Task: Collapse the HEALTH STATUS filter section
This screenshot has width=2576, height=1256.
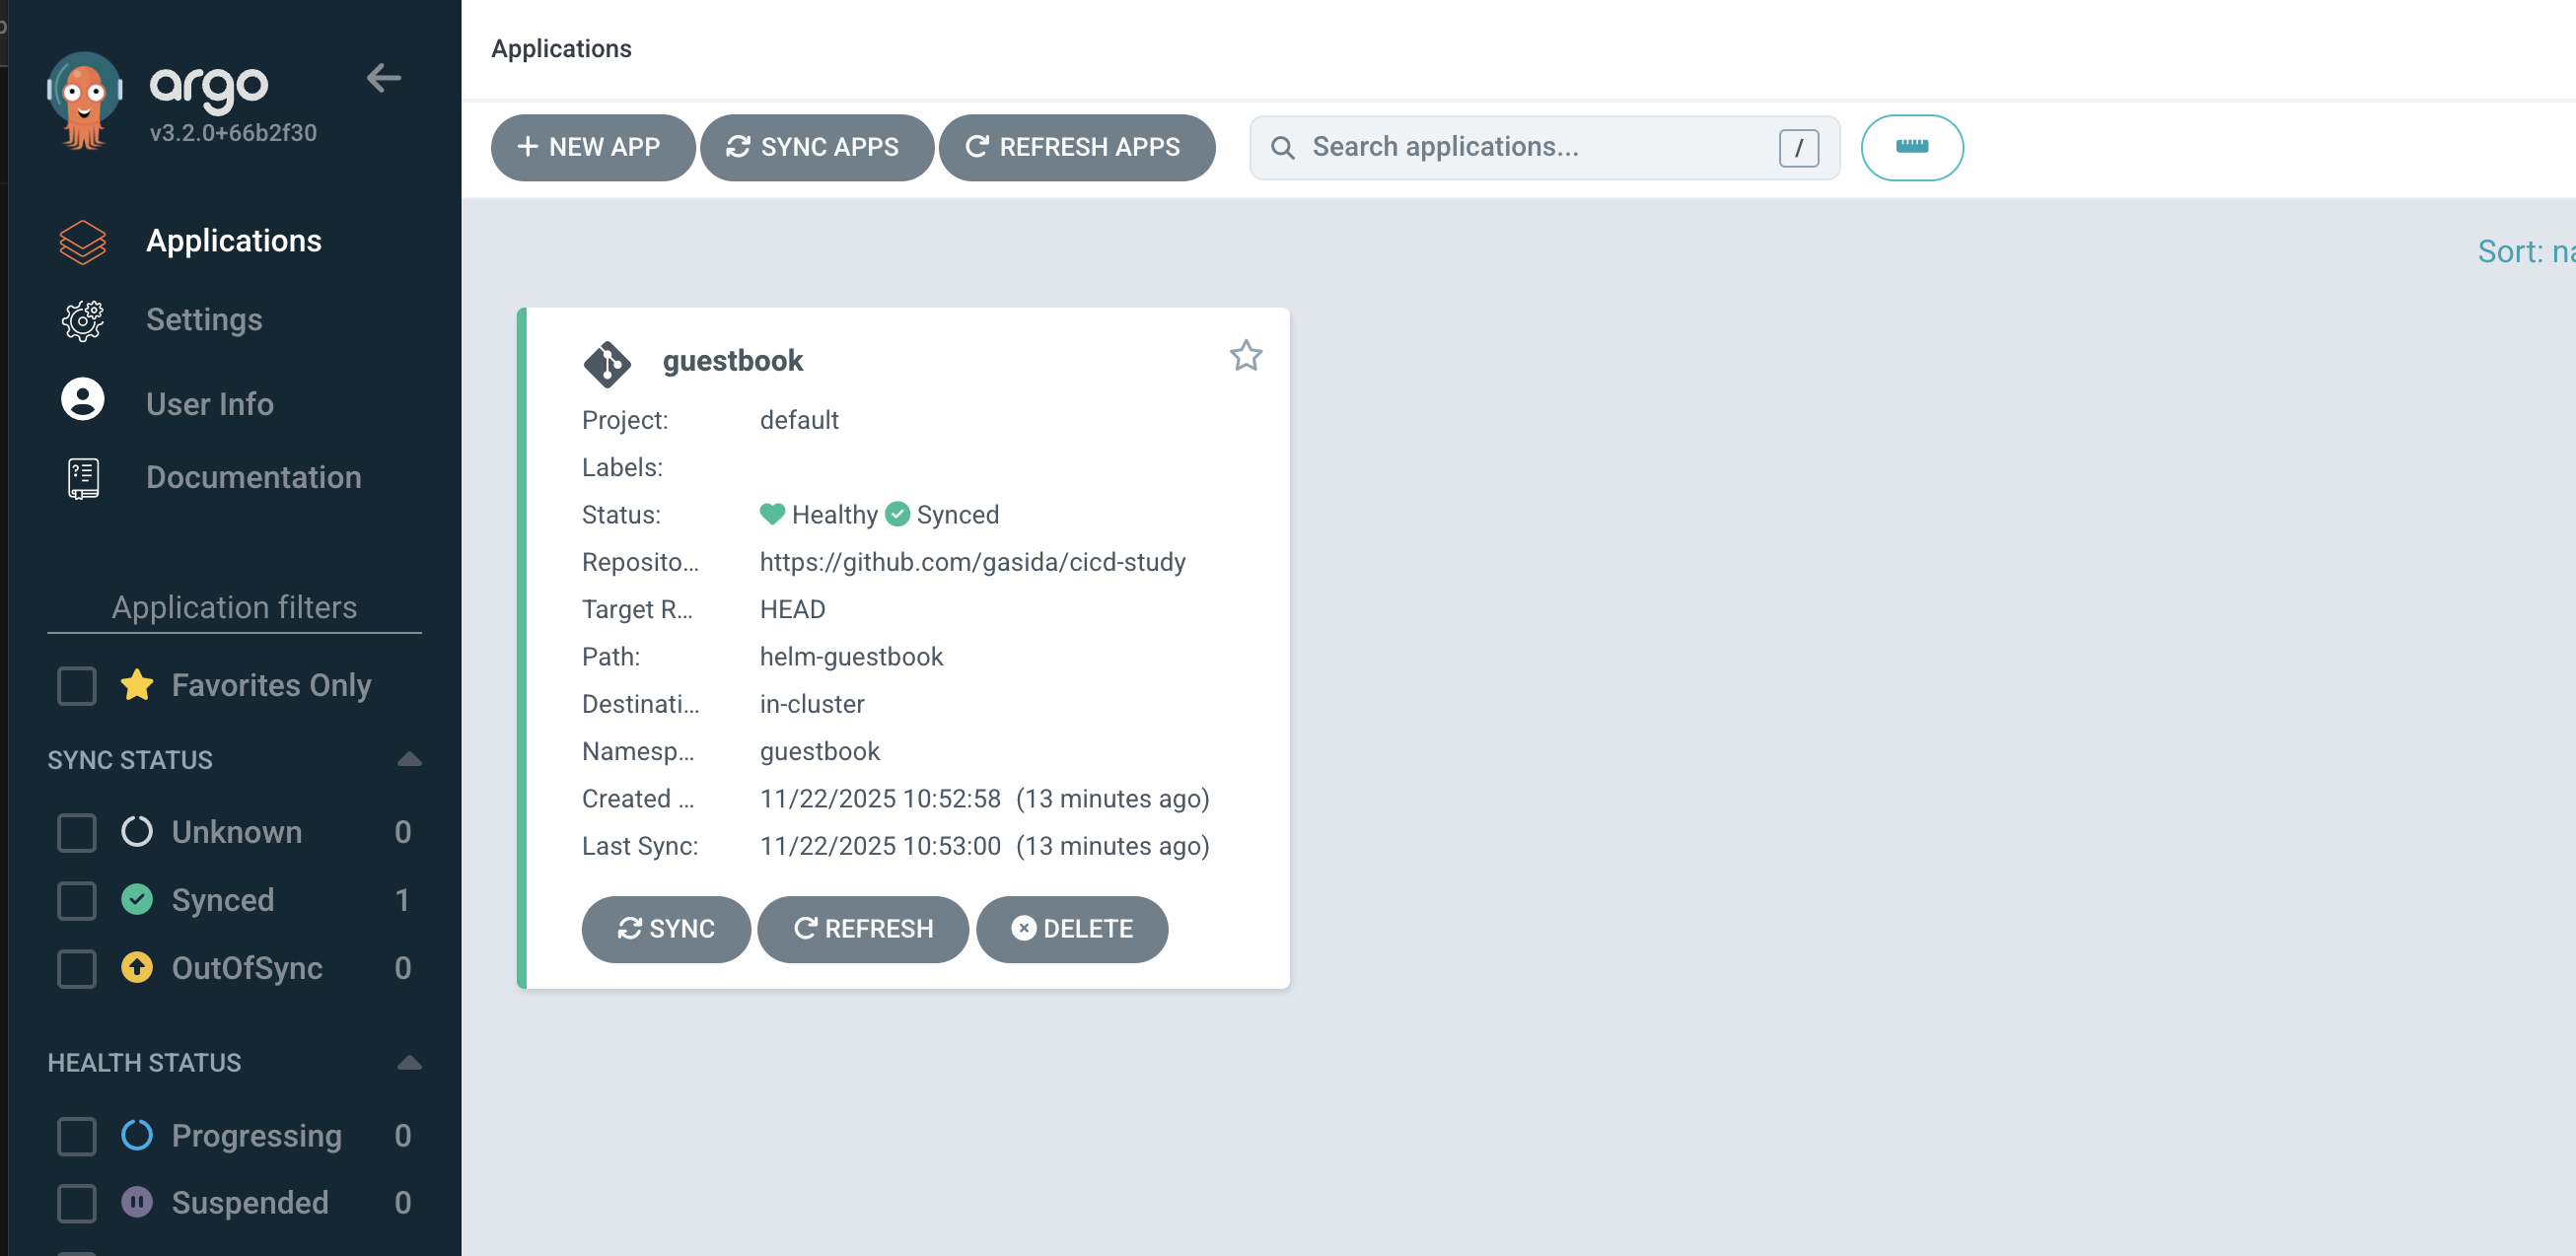Action: pos(409,1062)
